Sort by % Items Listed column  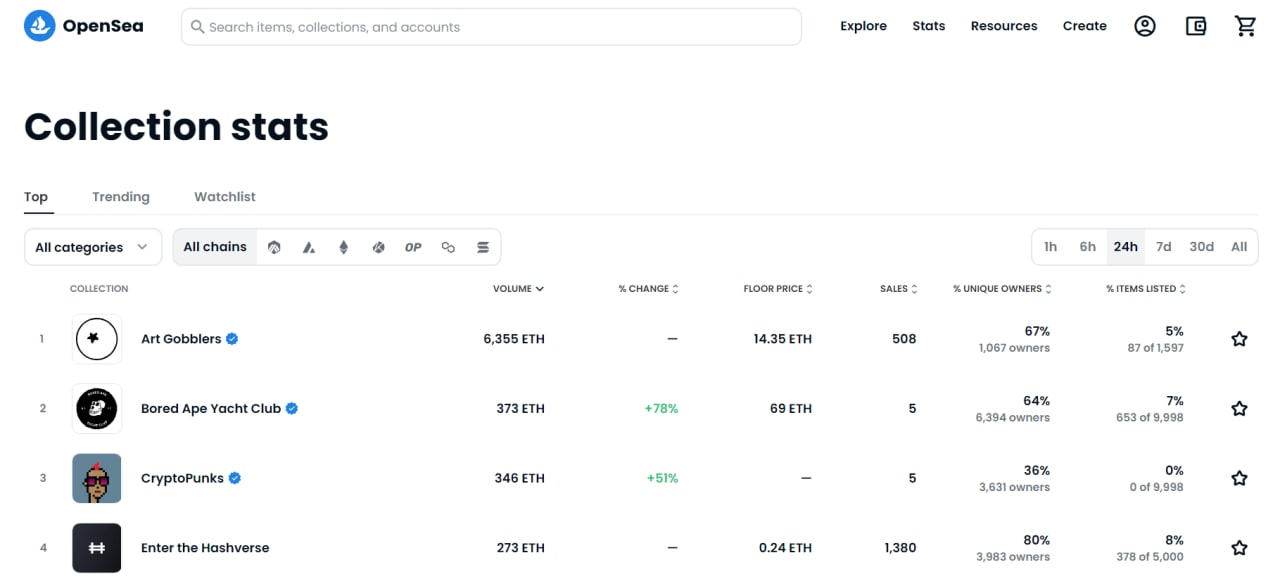click(x=1145, y=289)
